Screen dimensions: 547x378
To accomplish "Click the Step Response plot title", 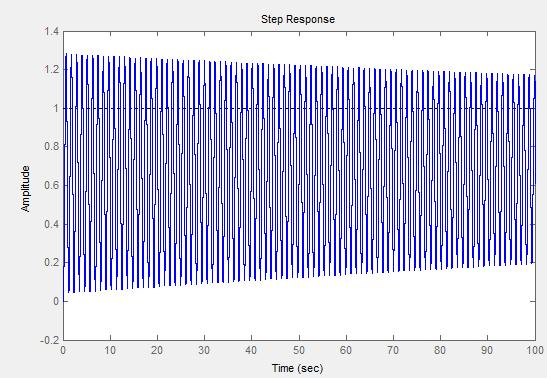I will tap(298, 19).
